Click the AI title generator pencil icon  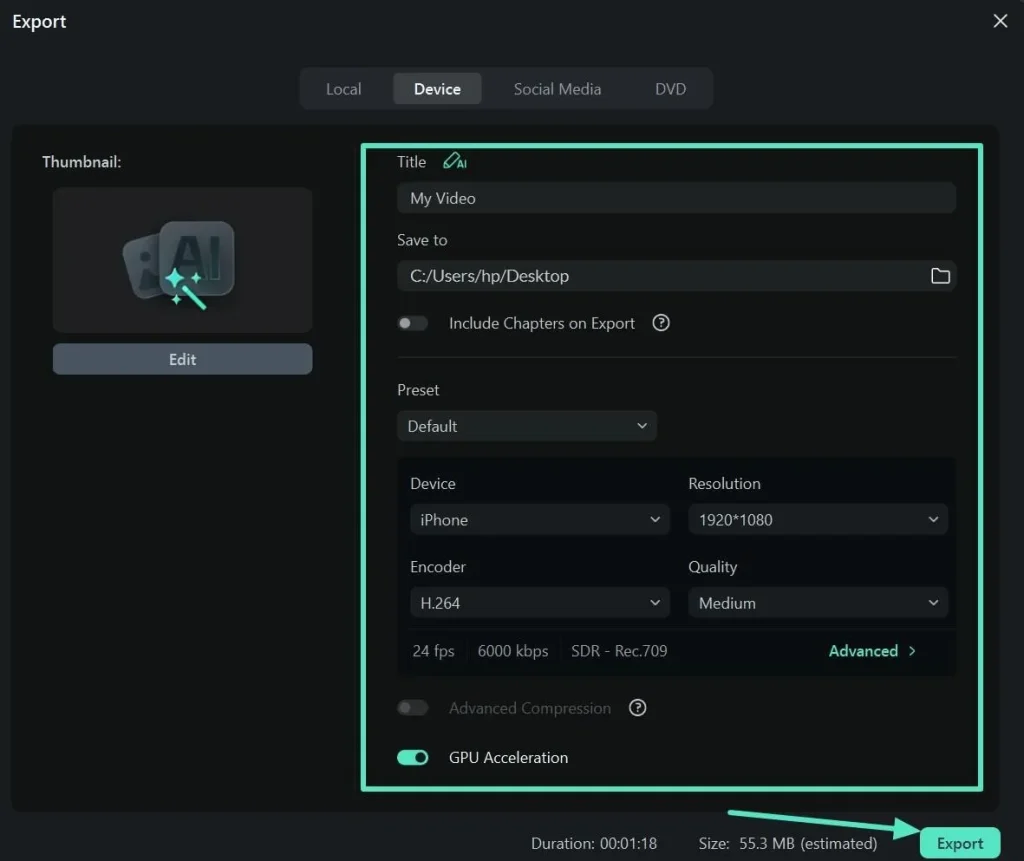(455, 161)
